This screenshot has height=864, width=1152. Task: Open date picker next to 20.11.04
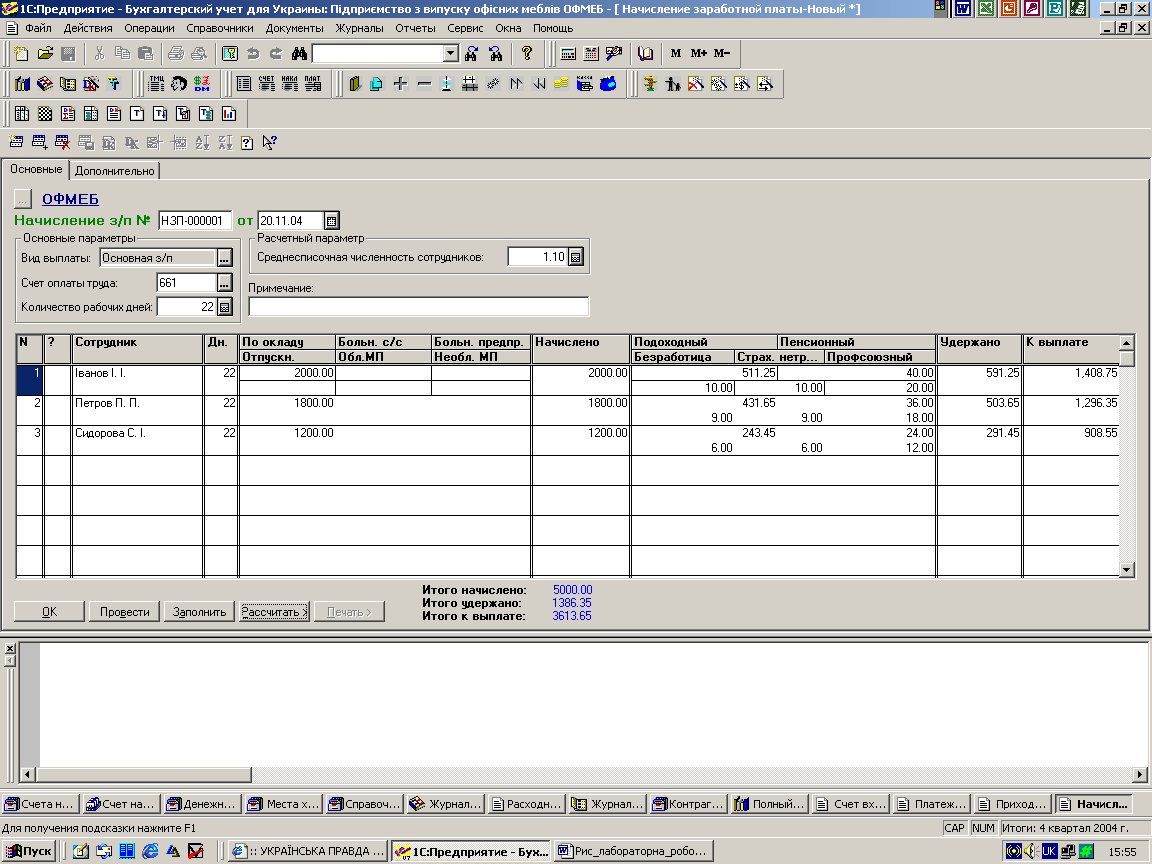[331, 220]
